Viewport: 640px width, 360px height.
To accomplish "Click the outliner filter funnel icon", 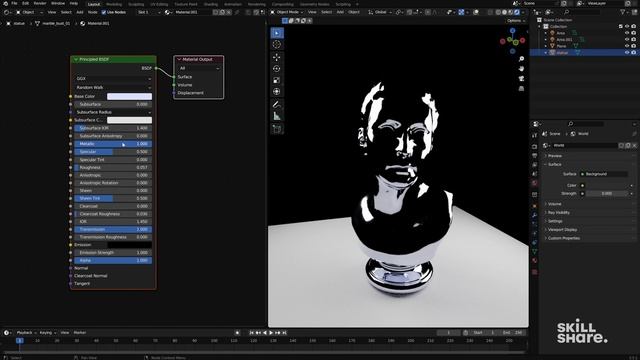I will pyautogui.click(x=623, y=12).
